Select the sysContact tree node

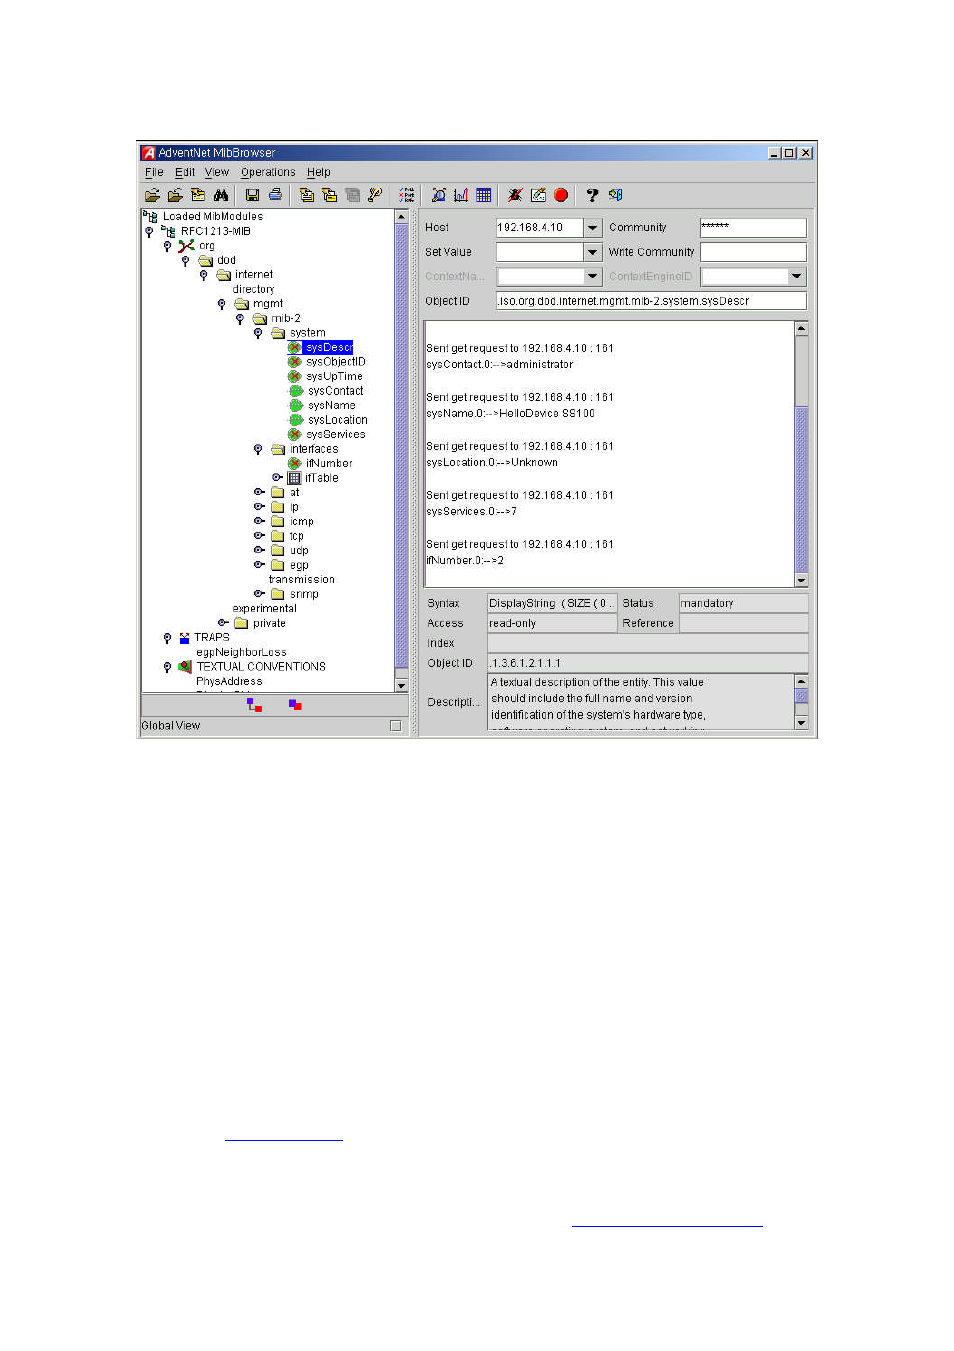click(x=336, y=391)
